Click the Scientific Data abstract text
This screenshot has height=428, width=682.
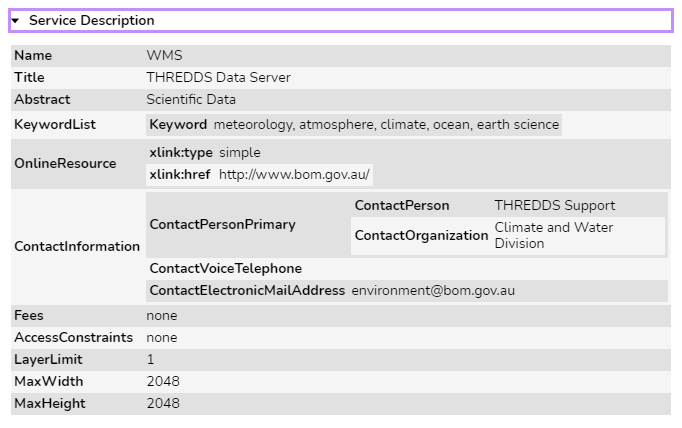click(x=191, y=99)
